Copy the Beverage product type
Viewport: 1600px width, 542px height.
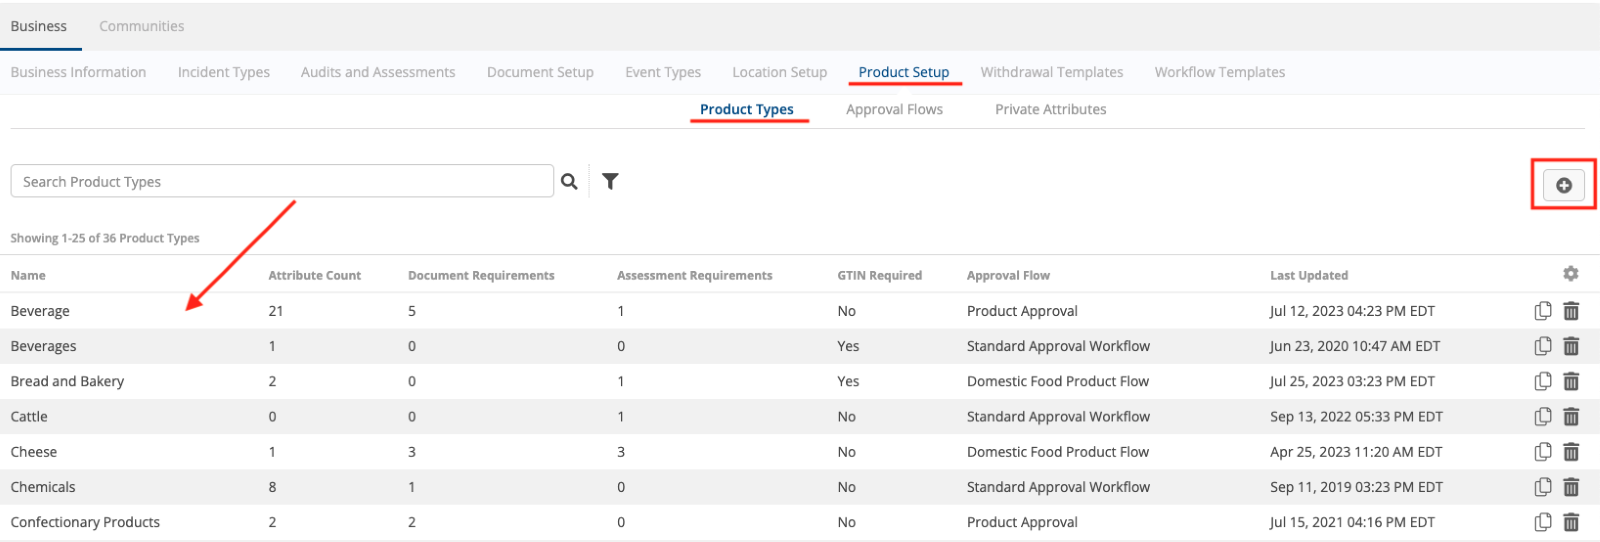(1543, 311)
